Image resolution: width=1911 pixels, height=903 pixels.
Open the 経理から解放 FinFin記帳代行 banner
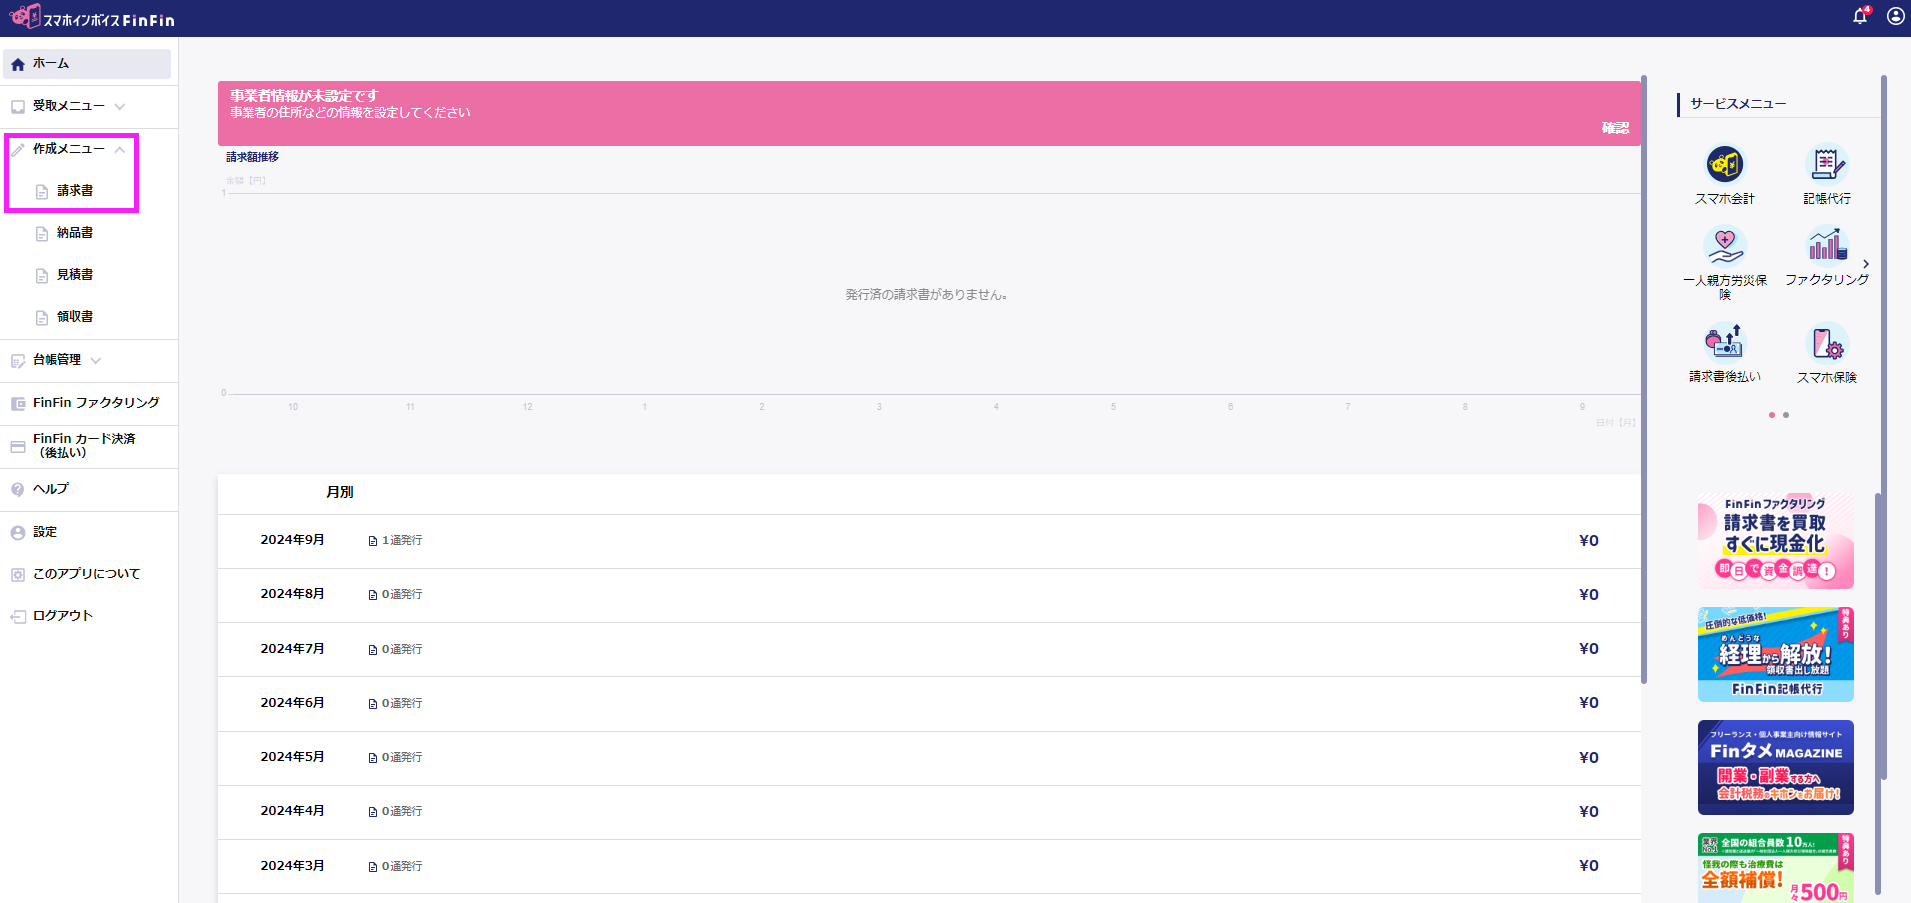1776,654
